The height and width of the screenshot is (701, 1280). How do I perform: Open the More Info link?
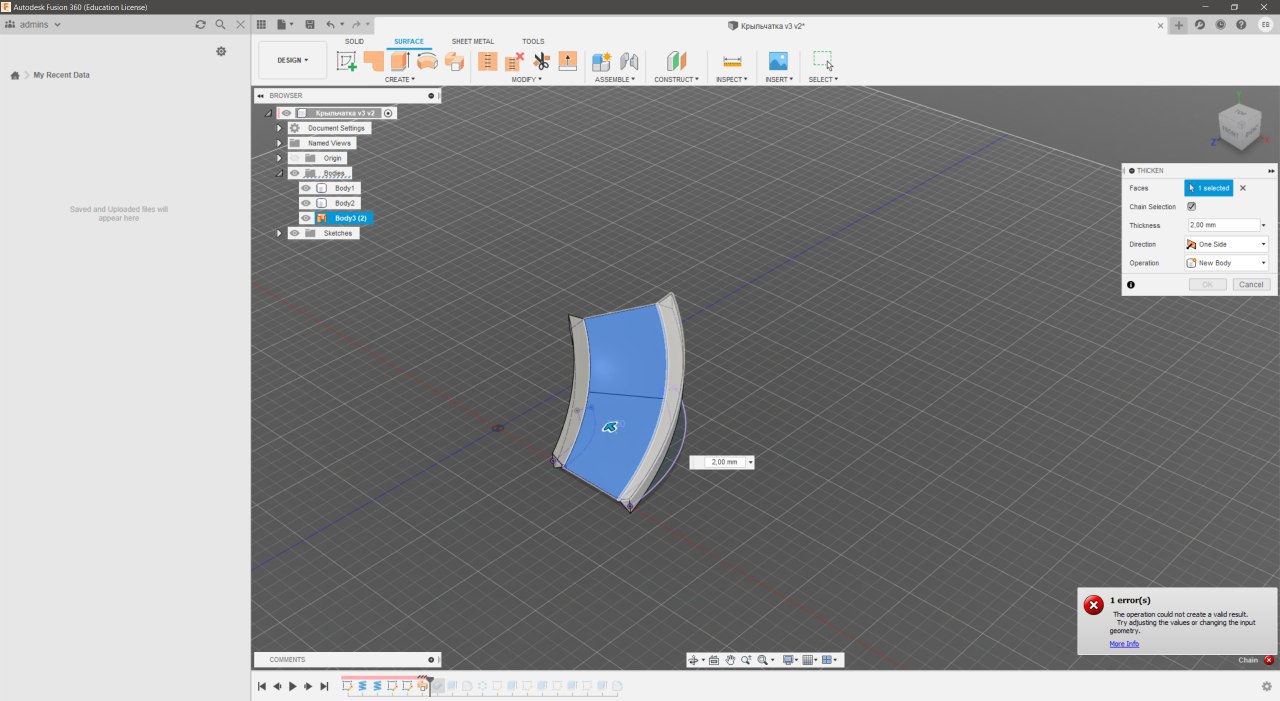pos(1124,644)
